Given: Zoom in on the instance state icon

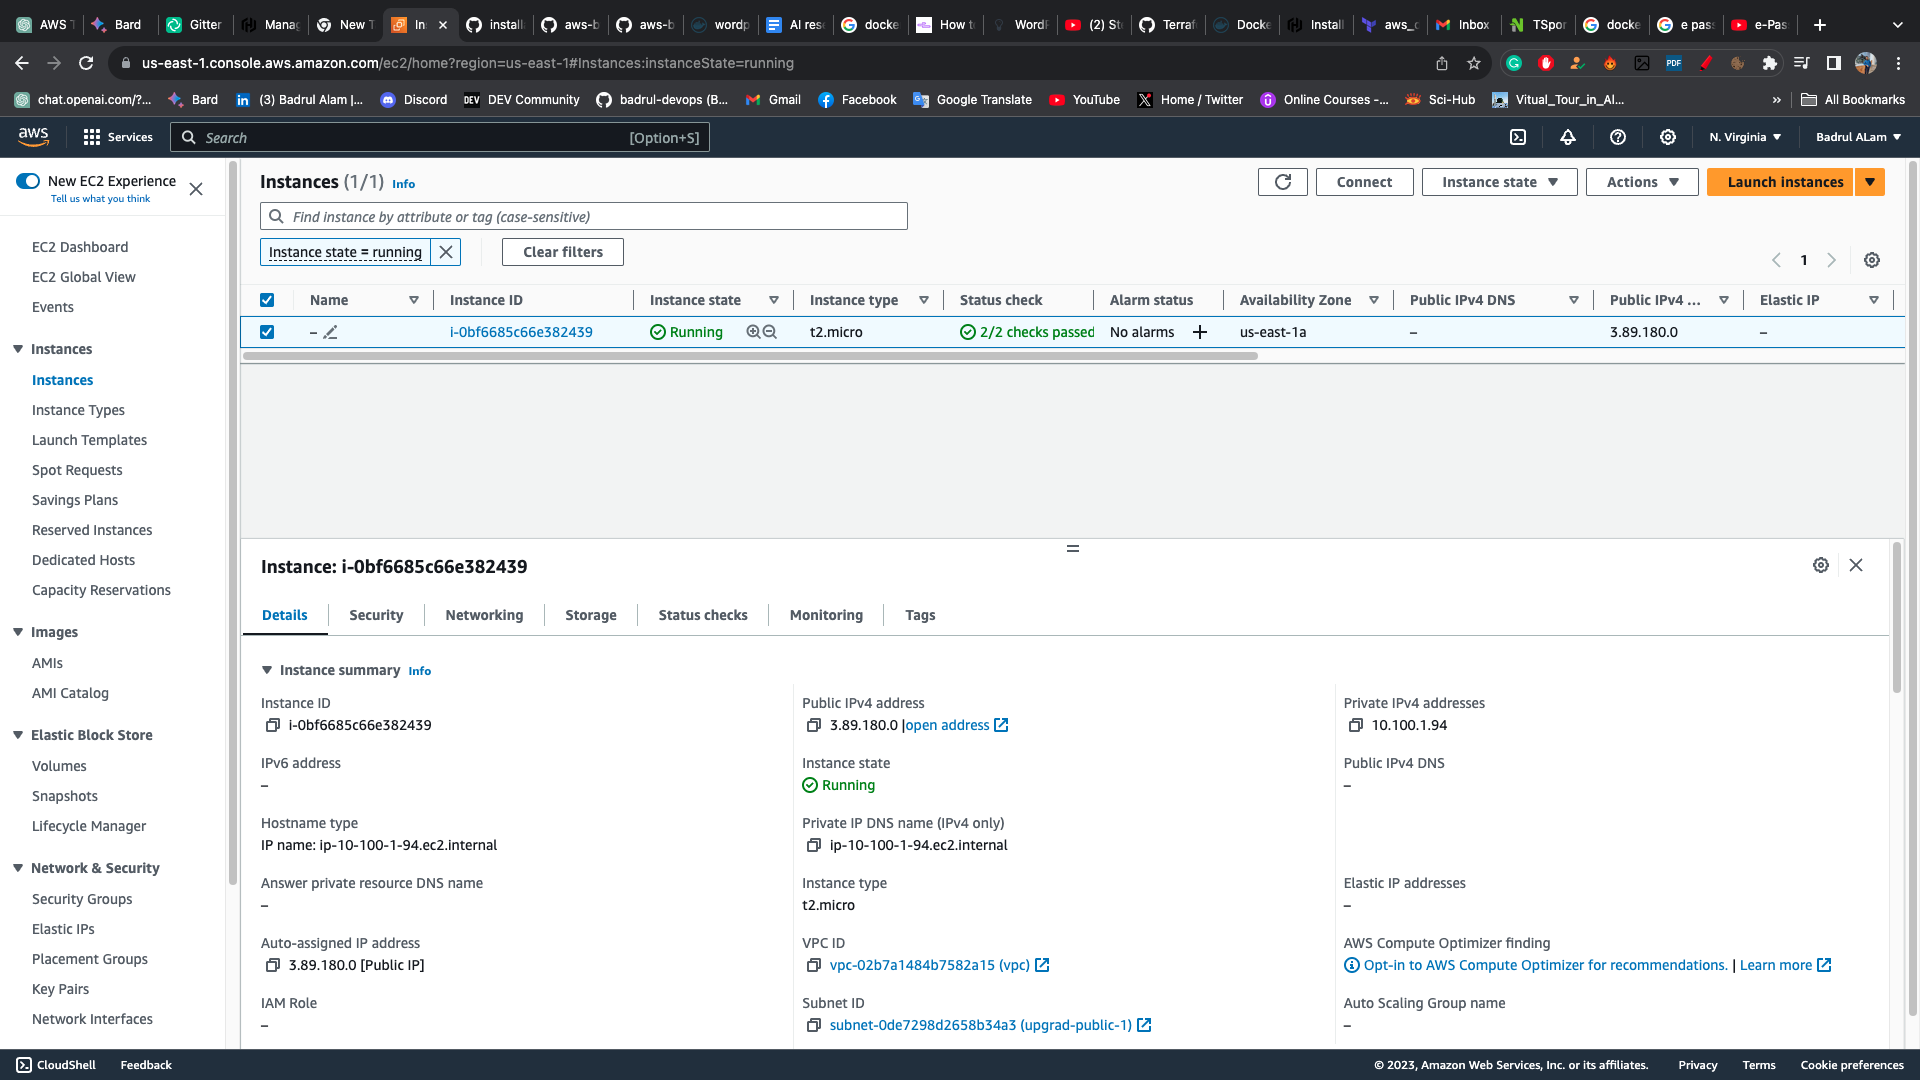Looking at the screenshot, I should click(x=753, y=332).
